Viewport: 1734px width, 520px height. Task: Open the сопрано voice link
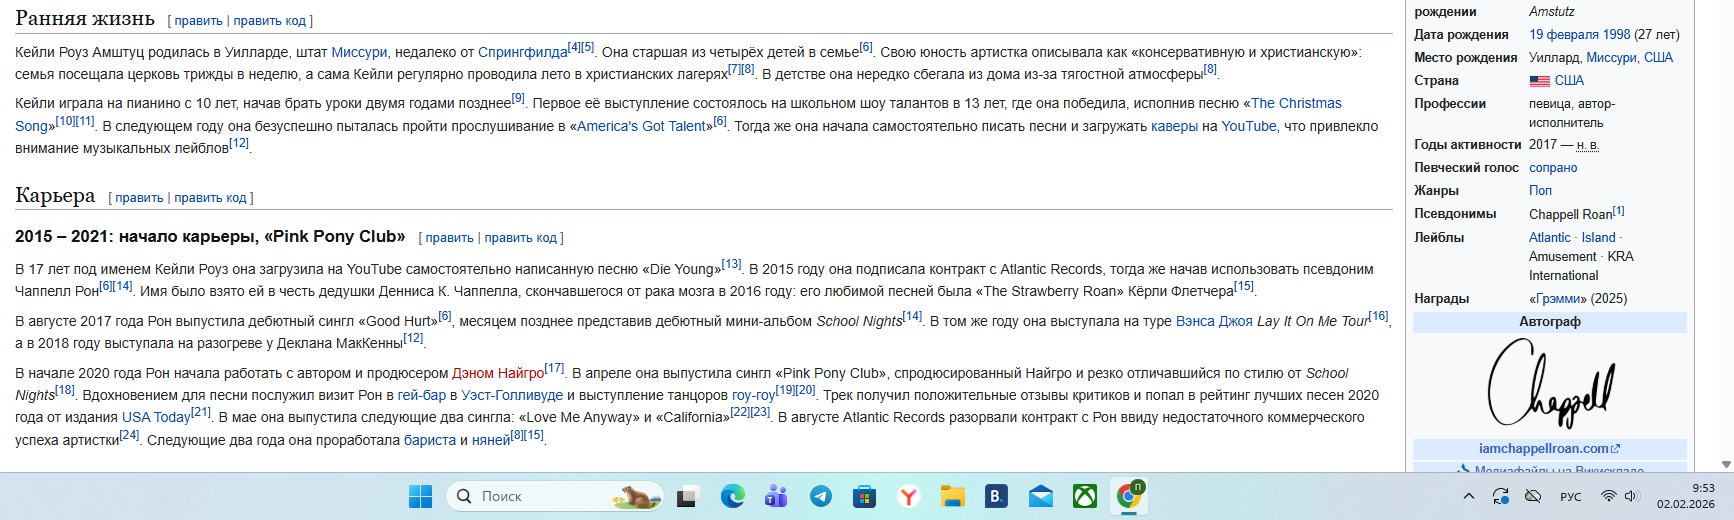tap(1553, 167)
